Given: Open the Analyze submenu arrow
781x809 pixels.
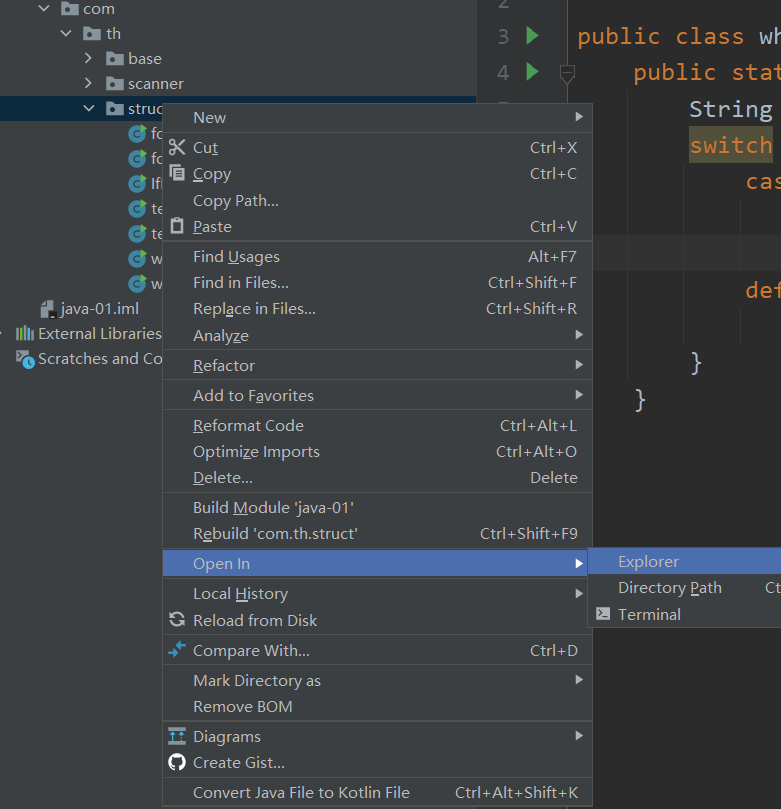Looking at the screenshot, I should tap(579, 334).
